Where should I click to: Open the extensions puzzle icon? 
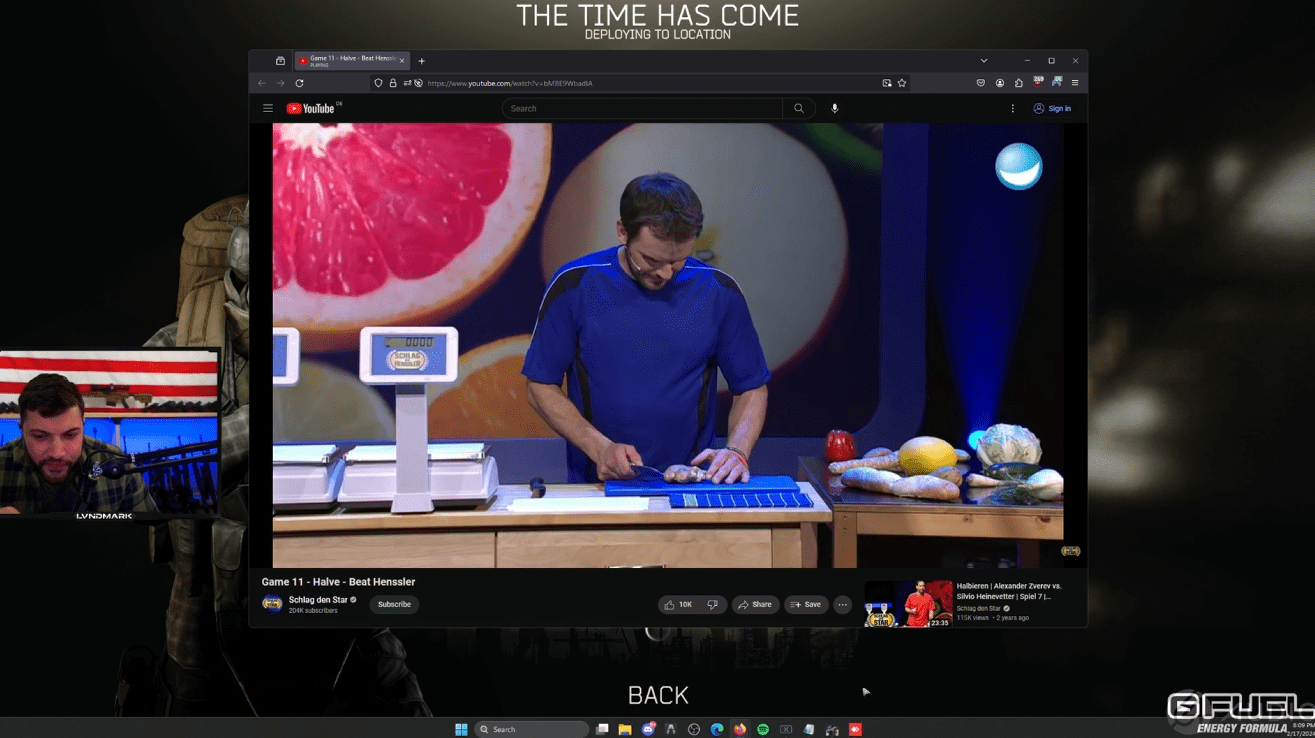coord(1018,83)
